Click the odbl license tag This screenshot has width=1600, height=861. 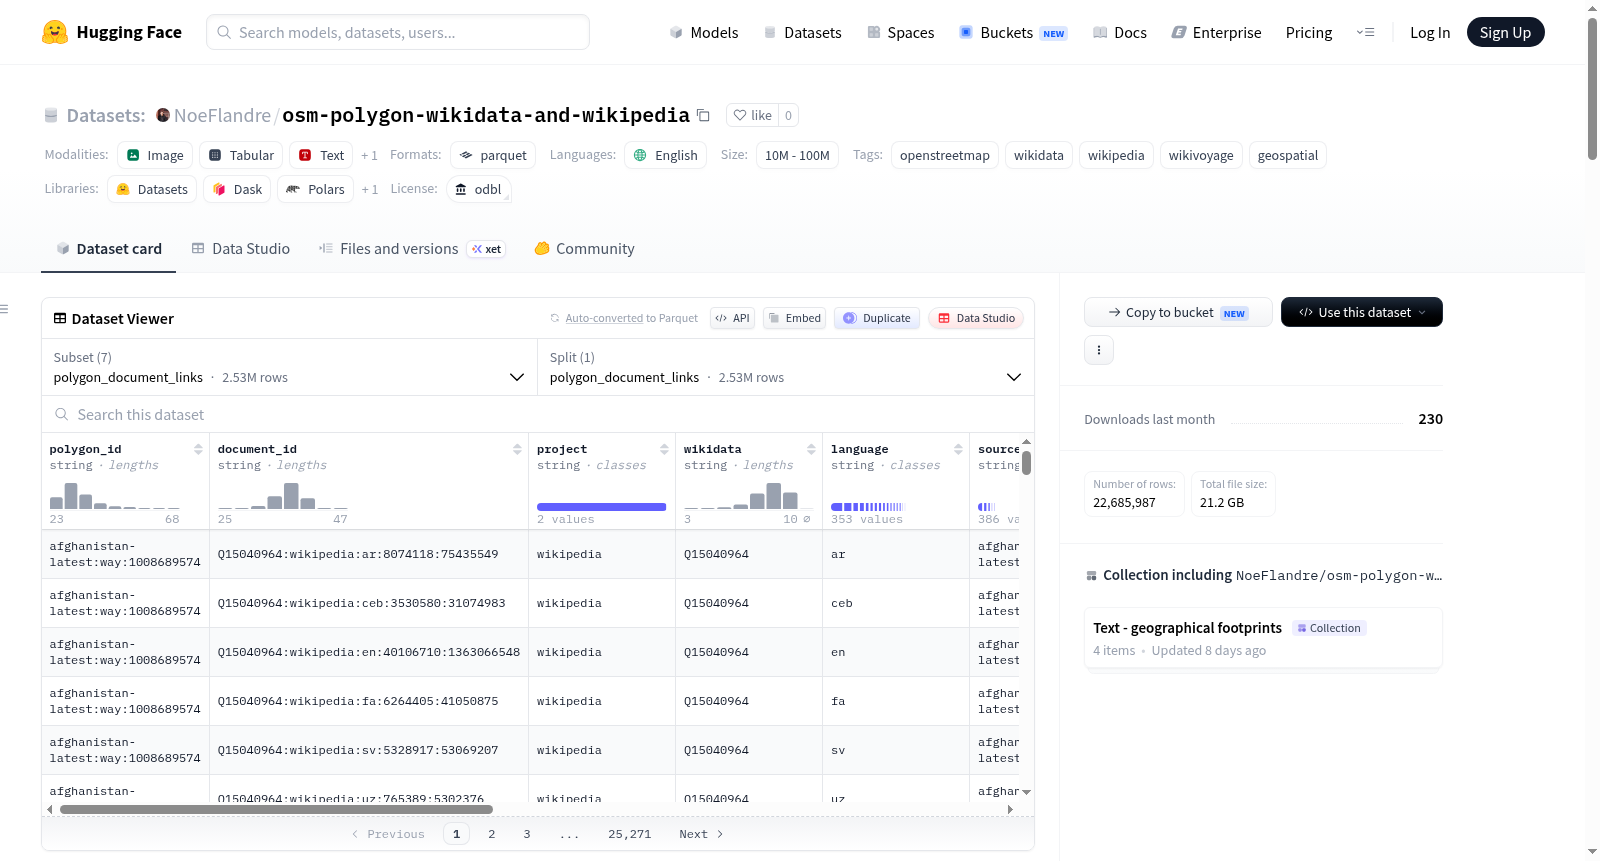[x=479, y=190]
